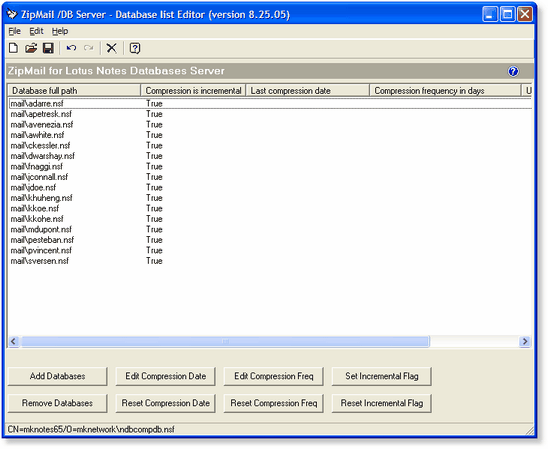The image size is (548, 449).
Task: Select row mail\kkoe.nsf
Action: (270, 208)
